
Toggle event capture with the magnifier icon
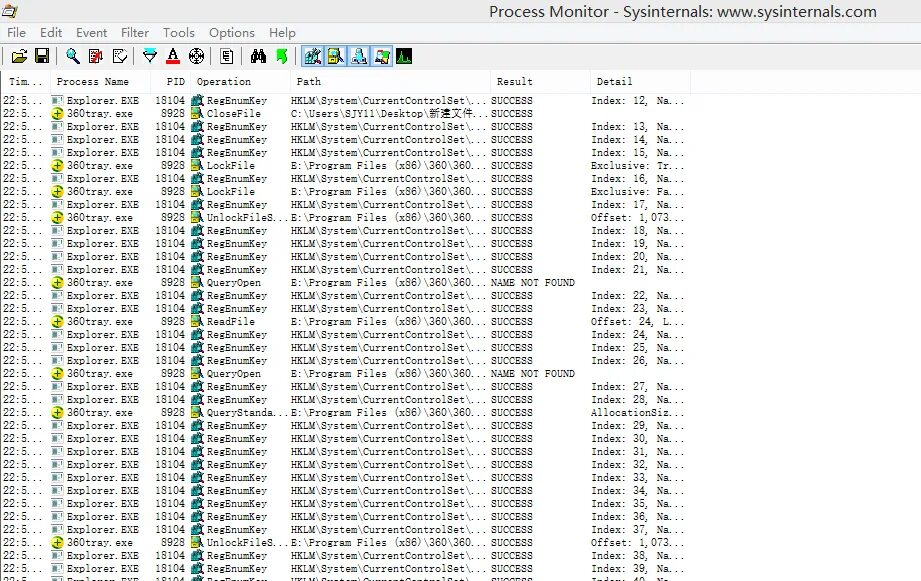(73, 56)
